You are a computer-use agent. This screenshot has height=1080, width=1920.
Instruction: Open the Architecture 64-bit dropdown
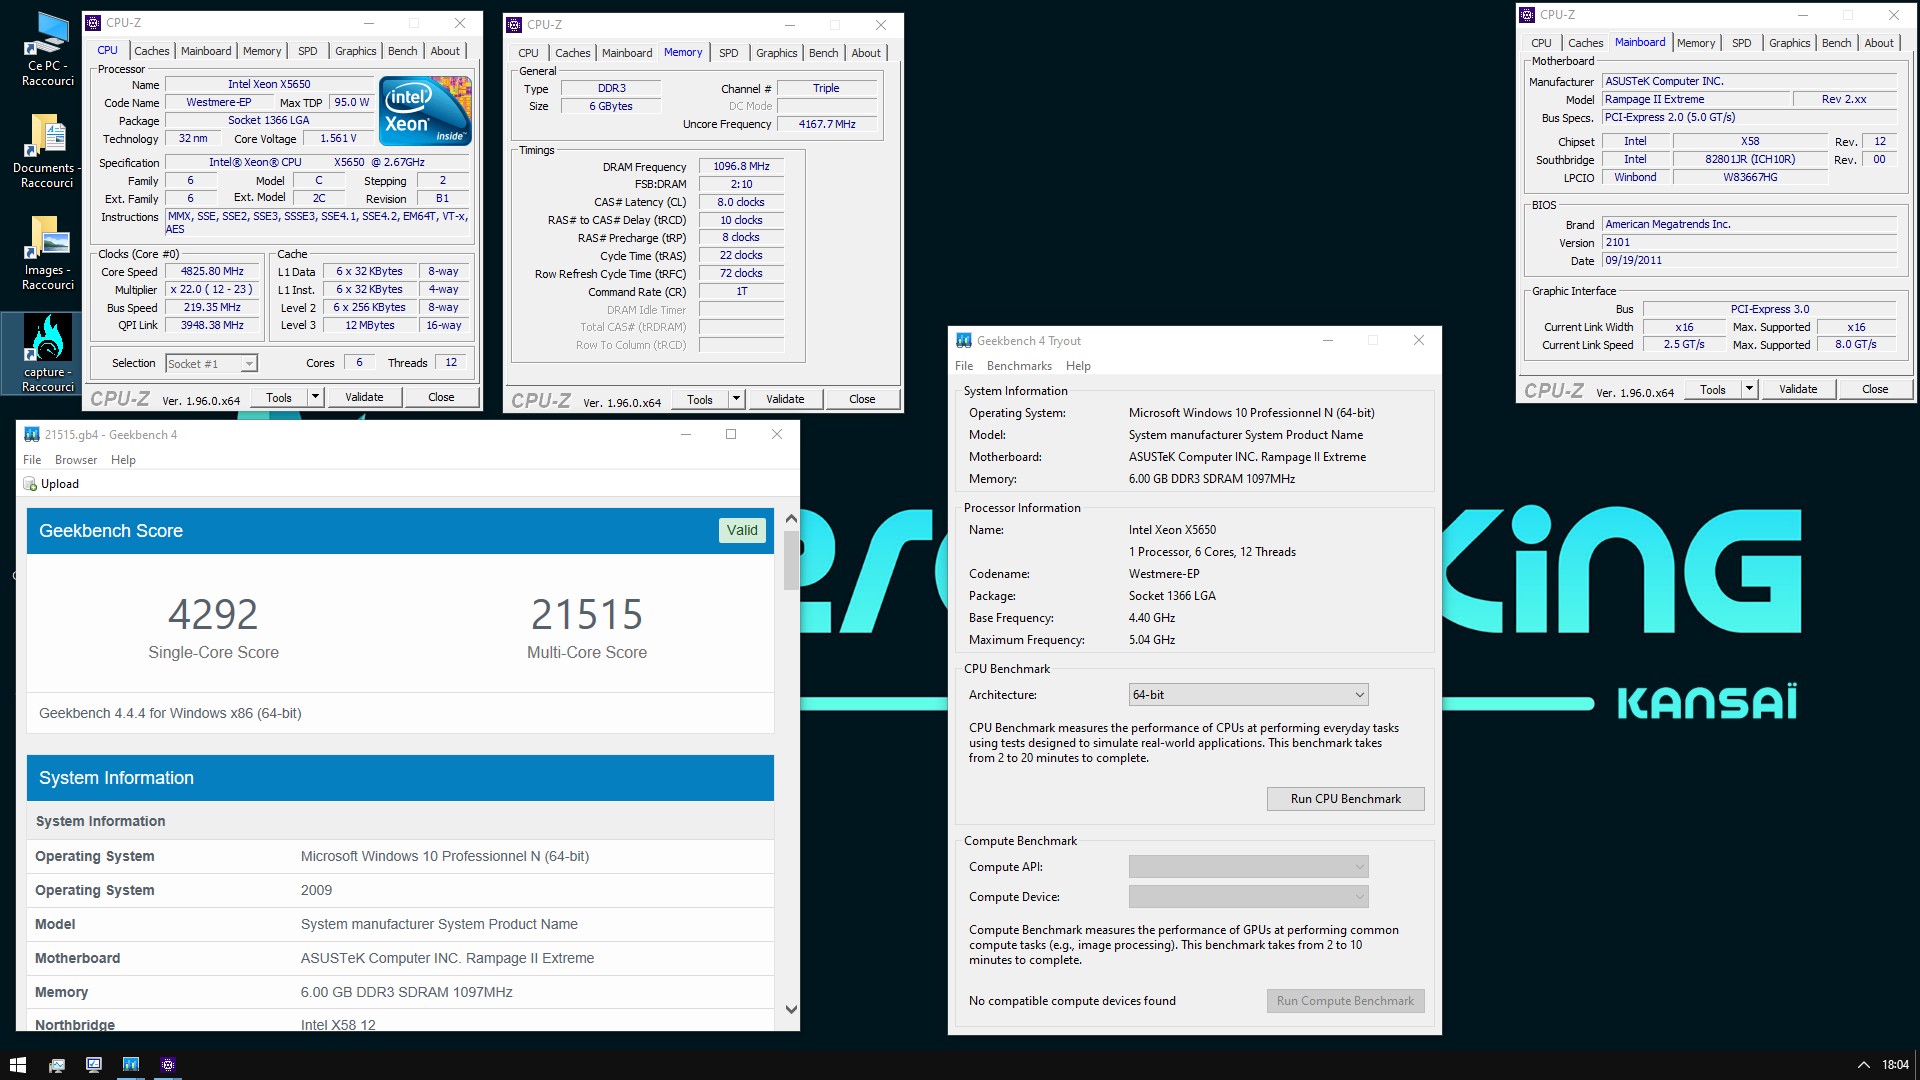pos(1248,695)
